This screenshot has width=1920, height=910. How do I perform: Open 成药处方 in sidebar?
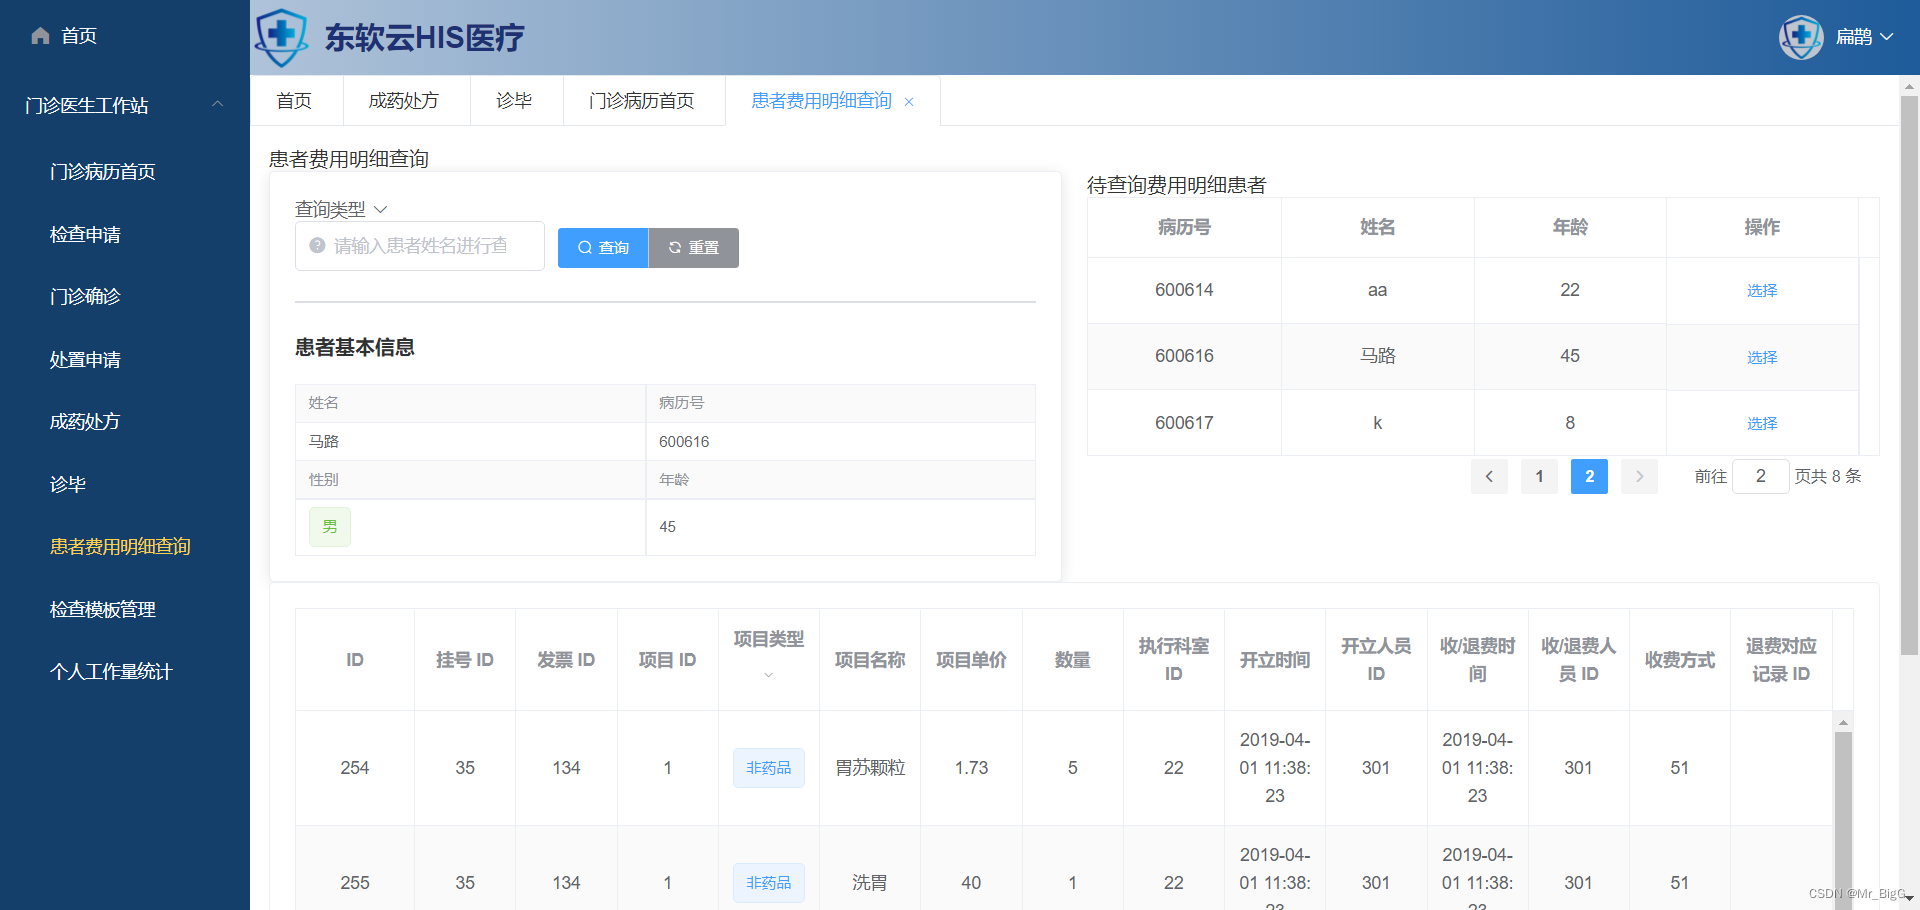tap(85, 422)
